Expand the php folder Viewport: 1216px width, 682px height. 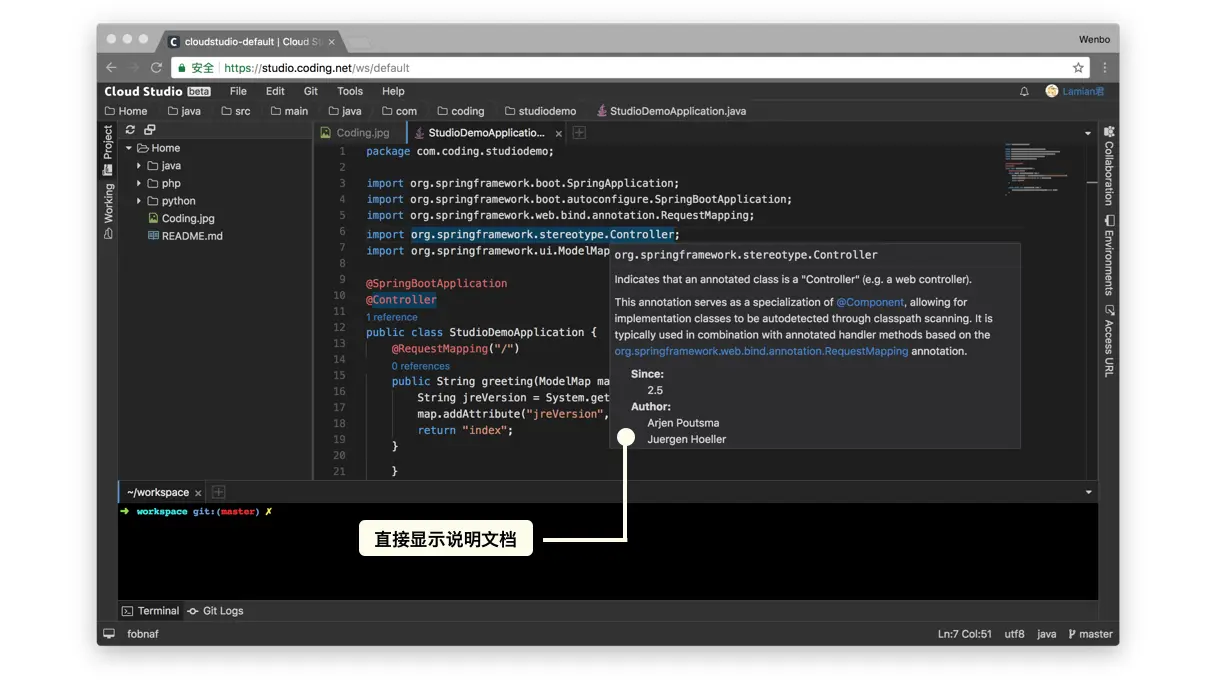[x=139, y=183]
